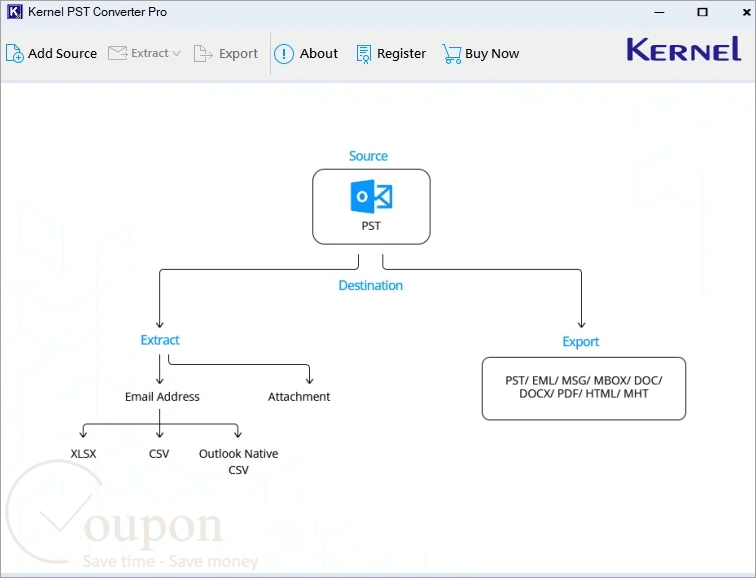Click the Extract envelope icon
This screenshot has height=578, width=756.
point(118,53)
